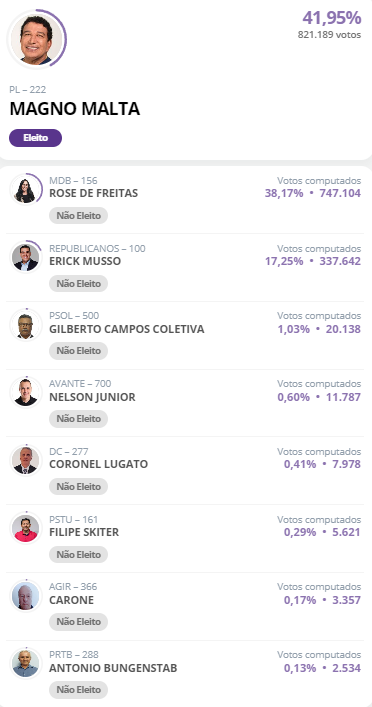Viewport: 372px width, 707px height.
Task: Click Magno Malta's profile photo
Action: tap(36, 39)
